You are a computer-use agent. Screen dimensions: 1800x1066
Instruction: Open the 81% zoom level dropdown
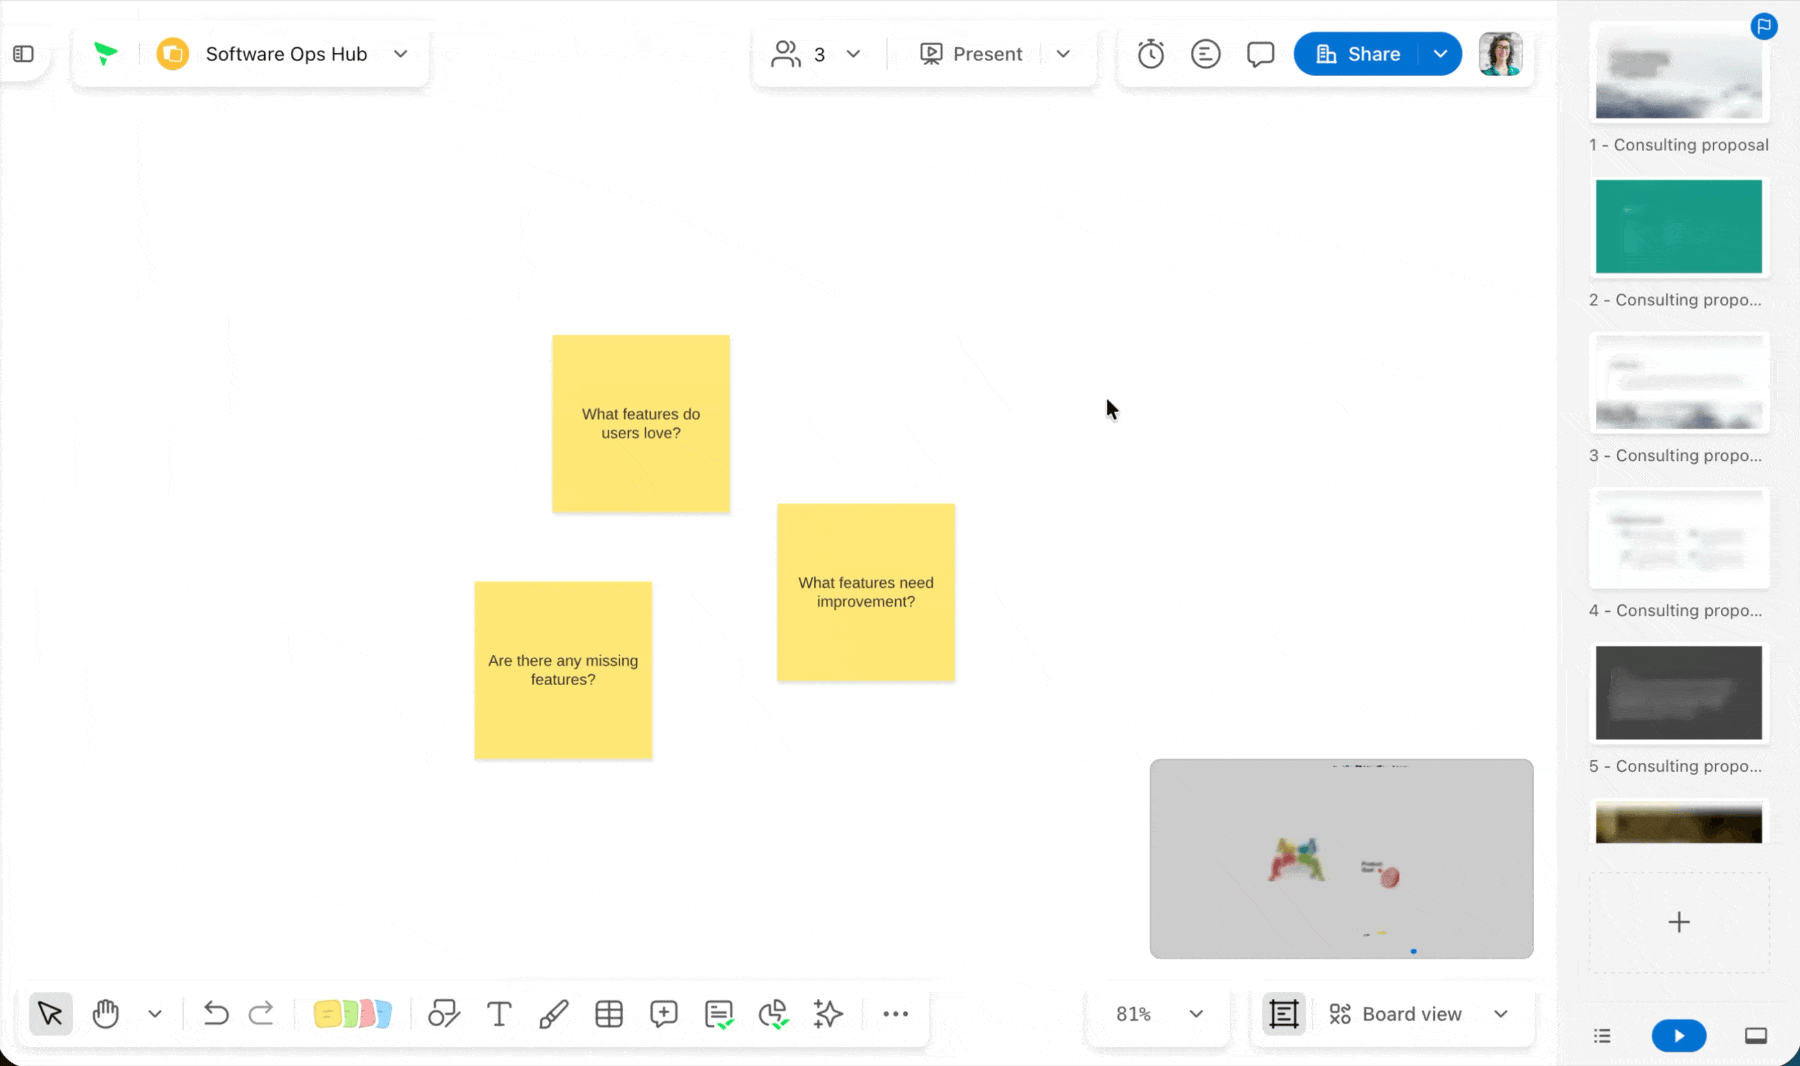[x=1159, y=1014]
